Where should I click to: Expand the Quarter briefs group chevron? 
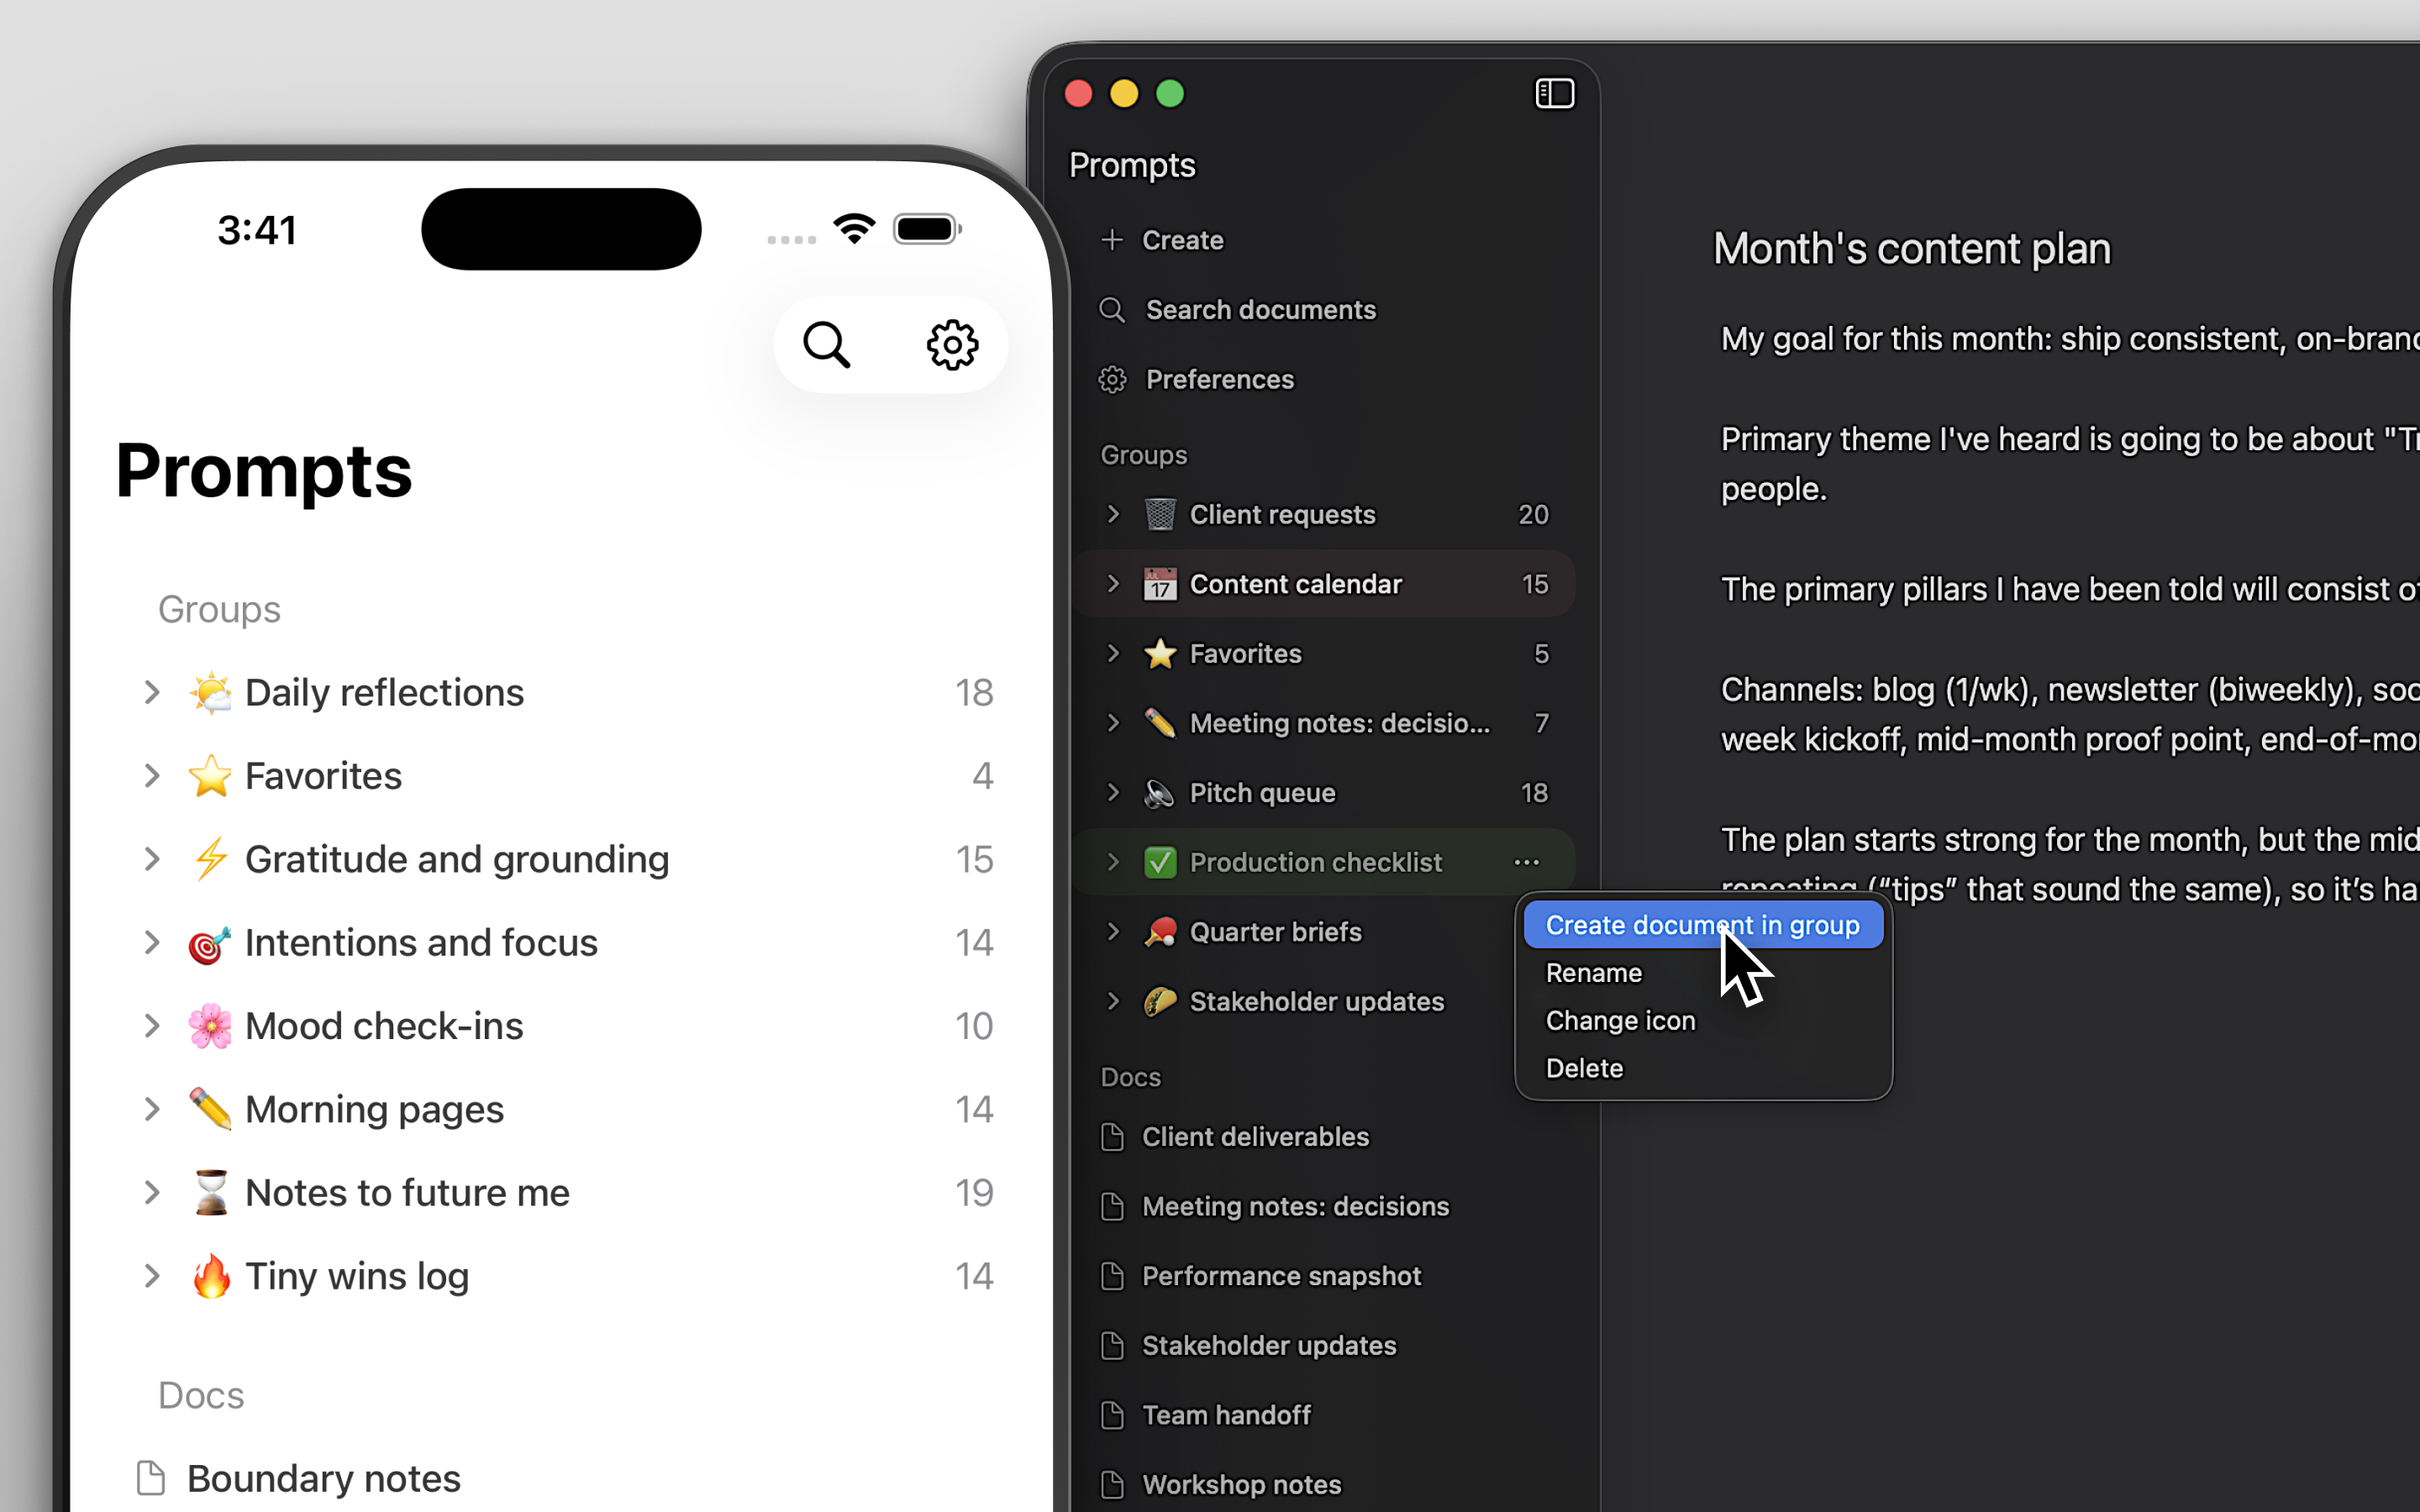[1113, 931]
